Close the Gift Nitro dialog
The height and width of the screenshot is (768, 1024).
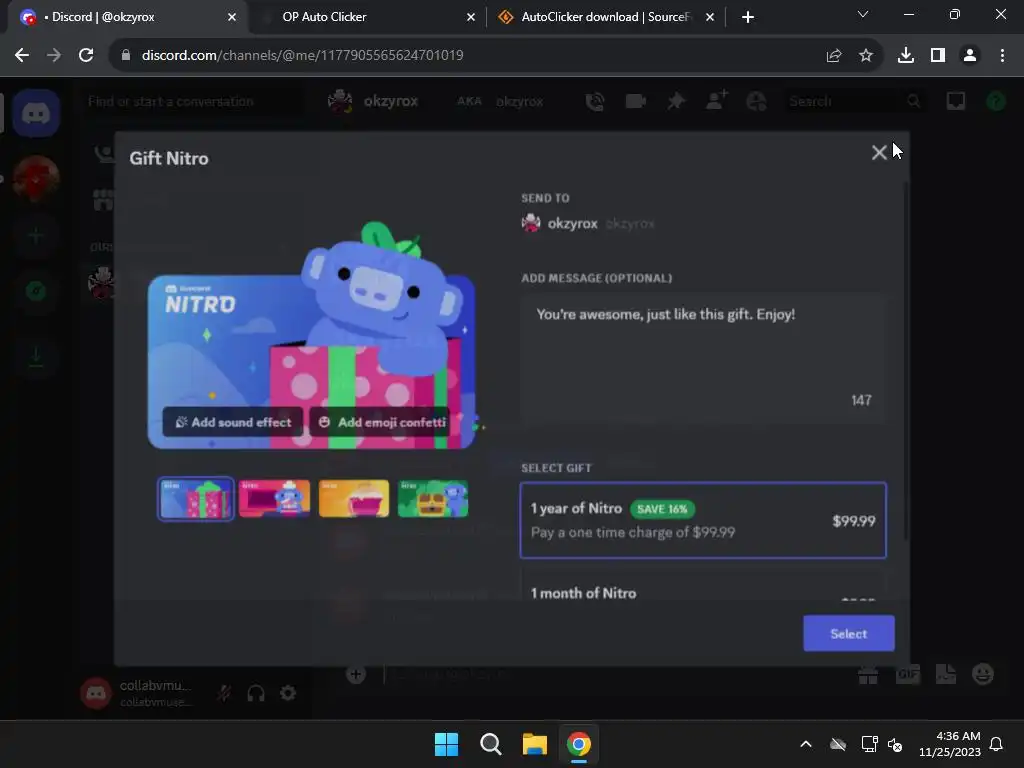pos(879,152)
